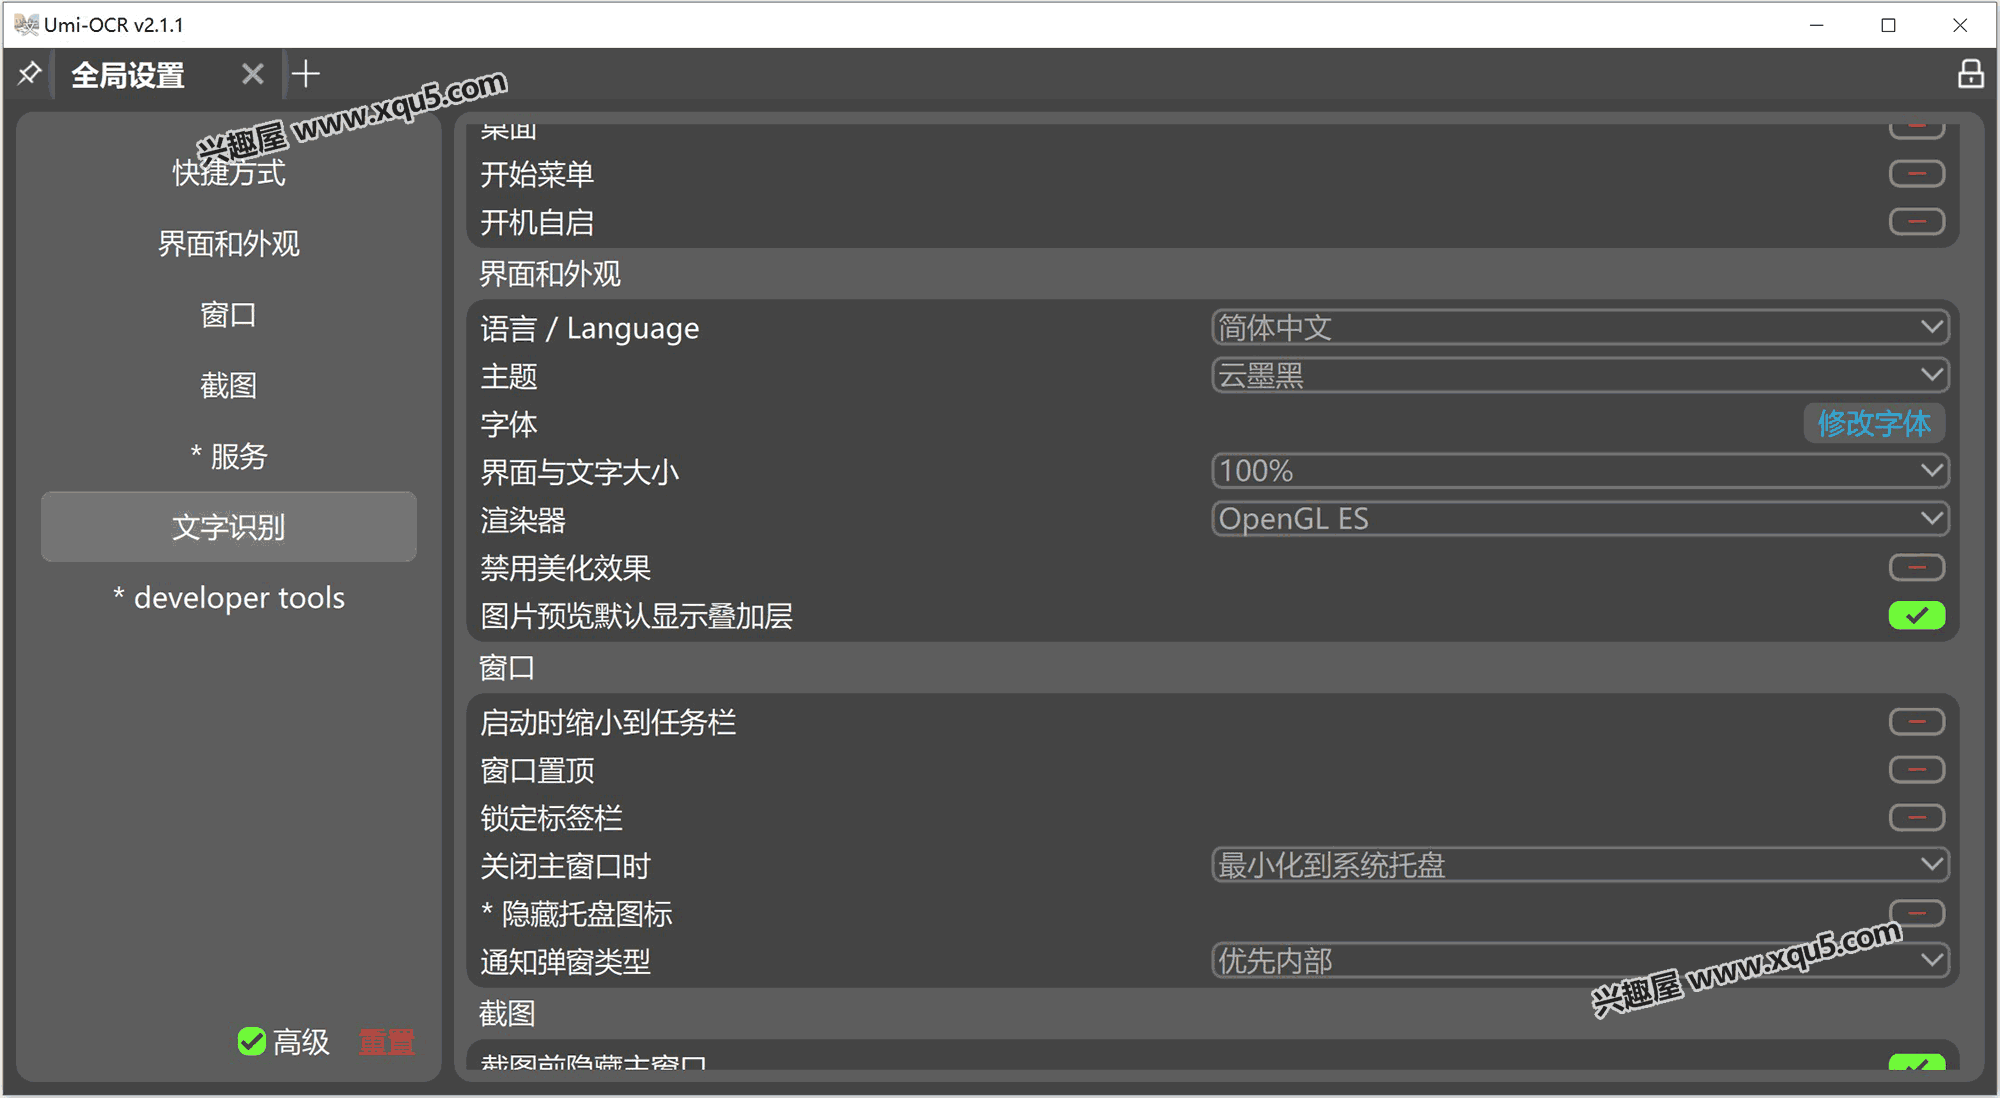Toggle 禁用美化效果 switch
Viewport: 2000px width, 1098px height.
[x=1918, y=567]
